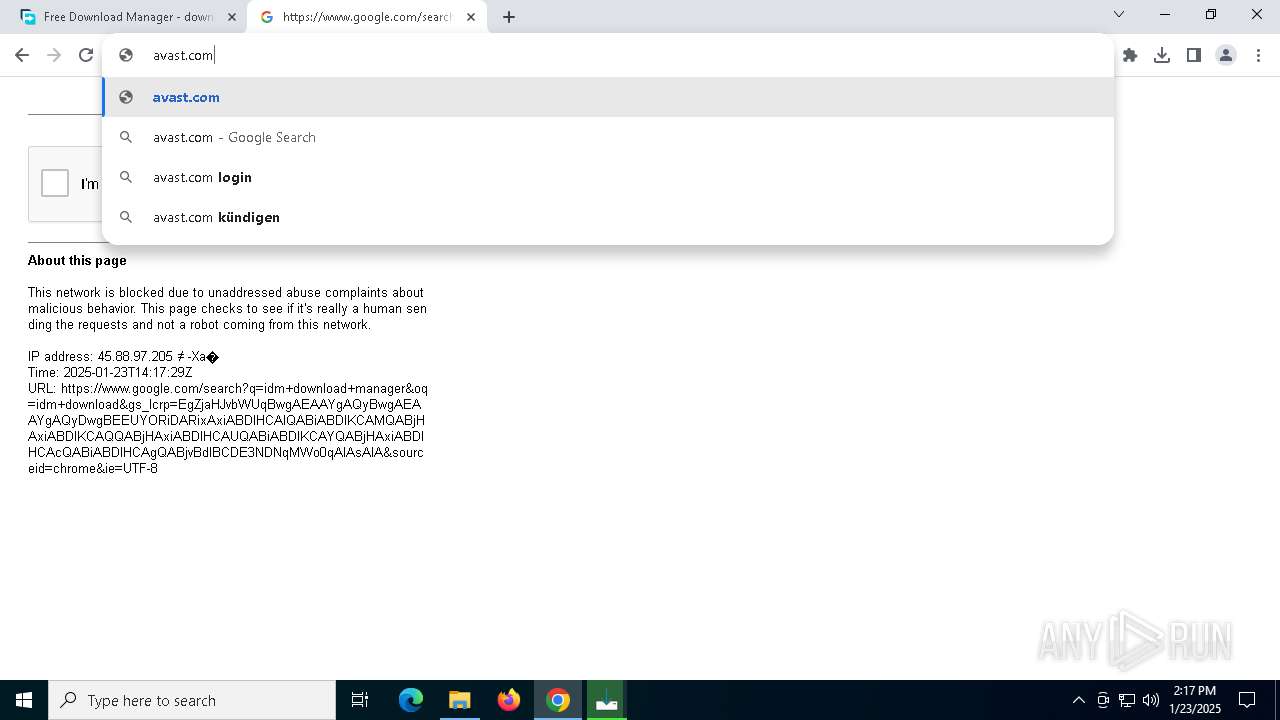Open the Extensions puzzle icon
Screen dimensions: 1280x720
coord(1130,55)
